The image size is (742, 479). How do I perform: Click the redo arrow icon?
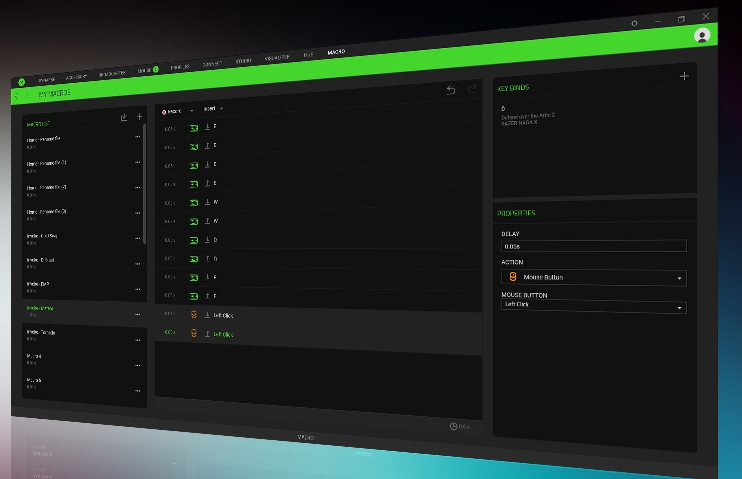click(472, 90)
